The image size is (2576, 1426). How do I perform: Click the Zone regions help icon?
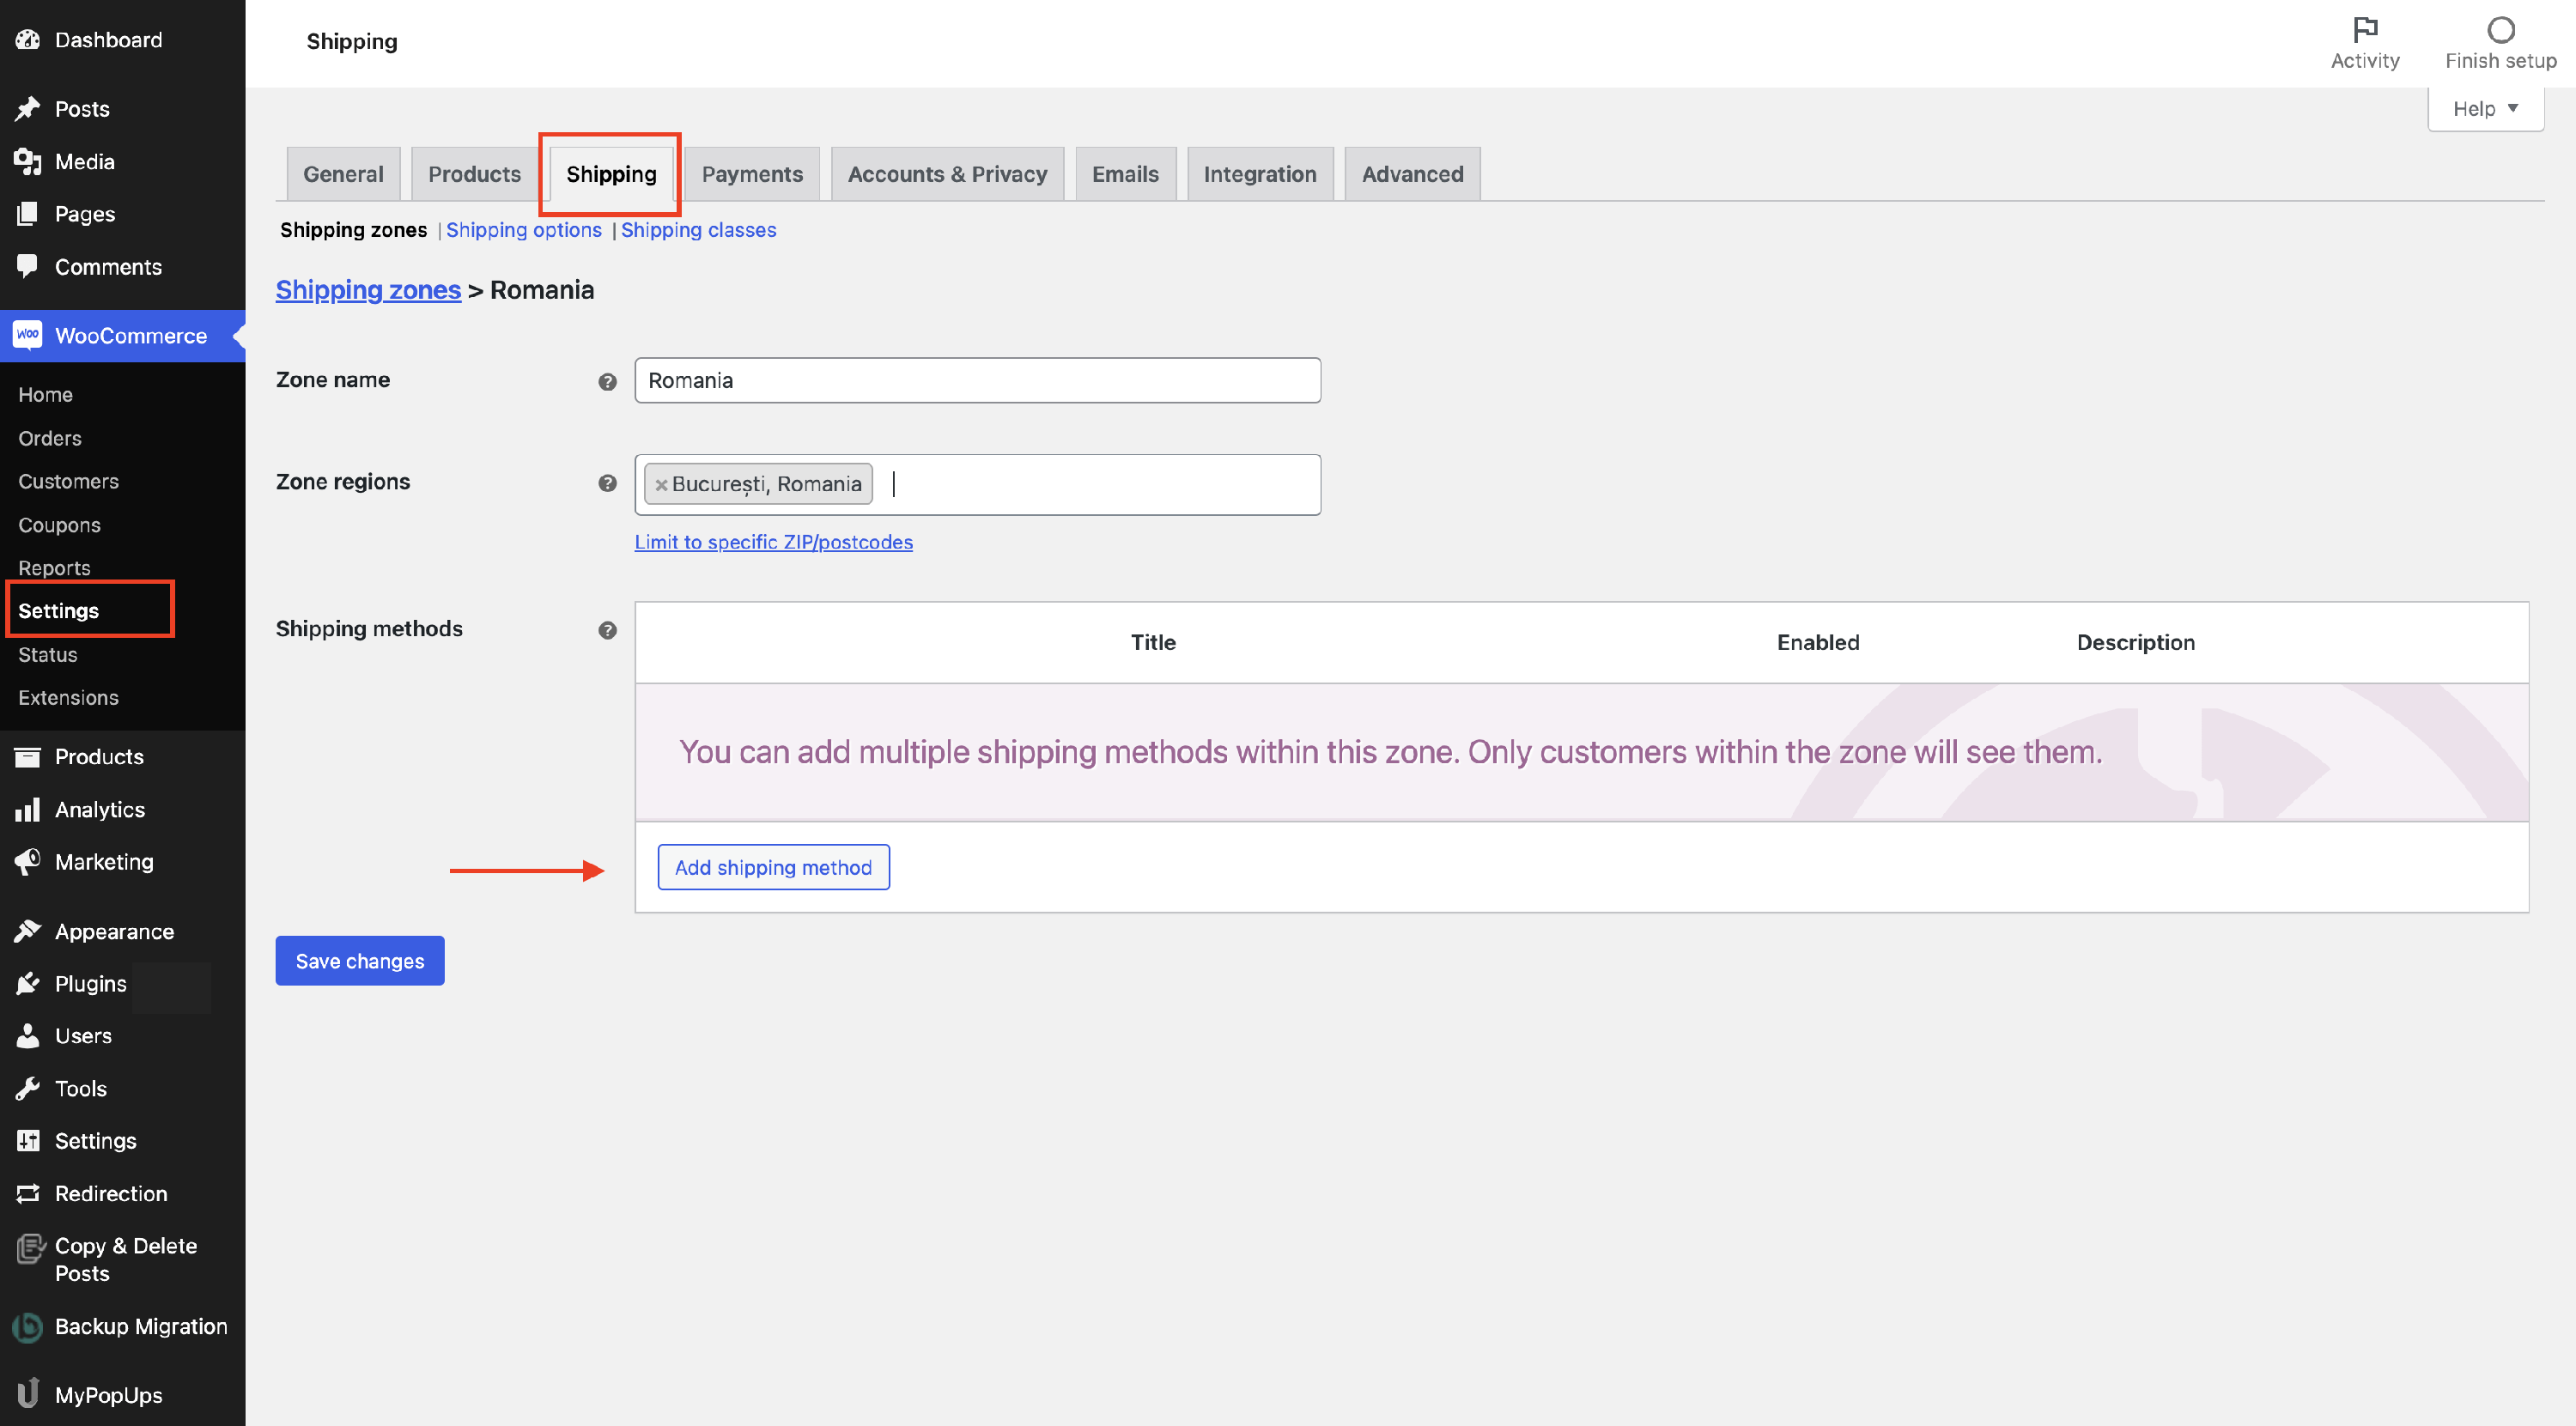[x=607, y=483]
